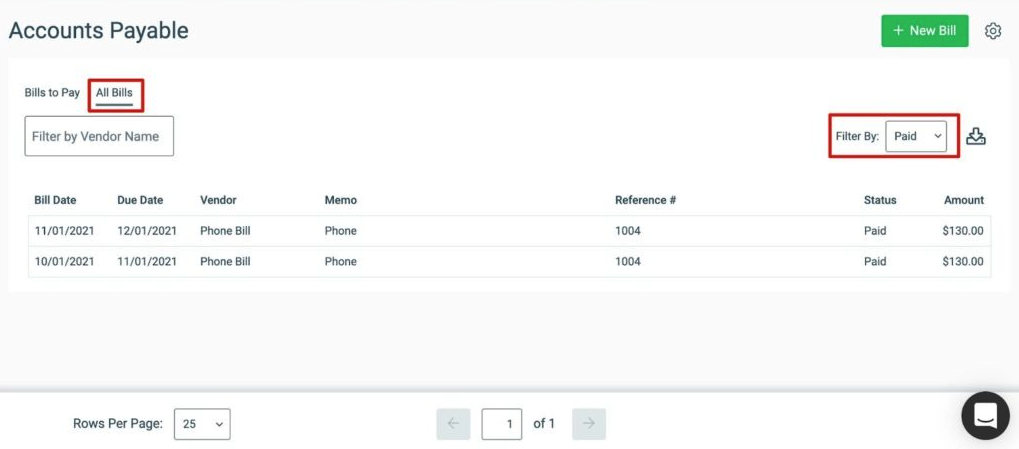The image size is (1019, 449).
Task: Switch to the Bills to Pay tab
Action: (x=52, y=92)
